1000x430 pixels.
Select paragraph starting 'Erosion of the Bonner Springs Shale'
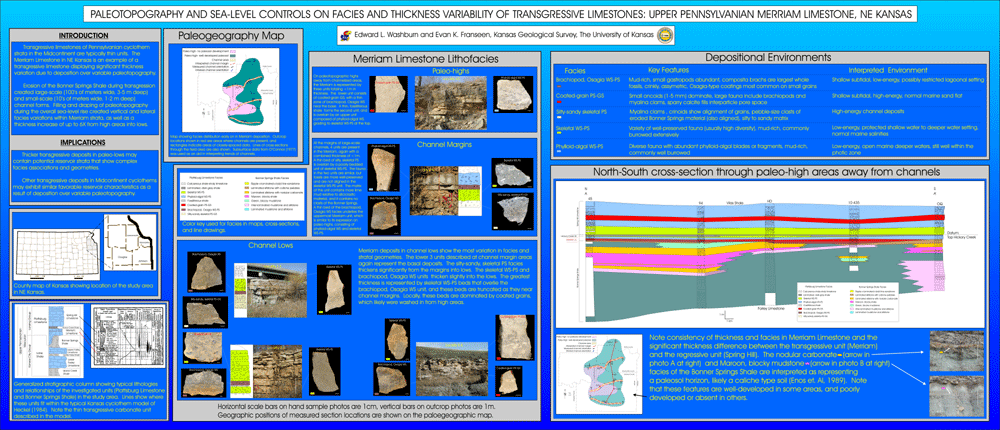[83, 105]
